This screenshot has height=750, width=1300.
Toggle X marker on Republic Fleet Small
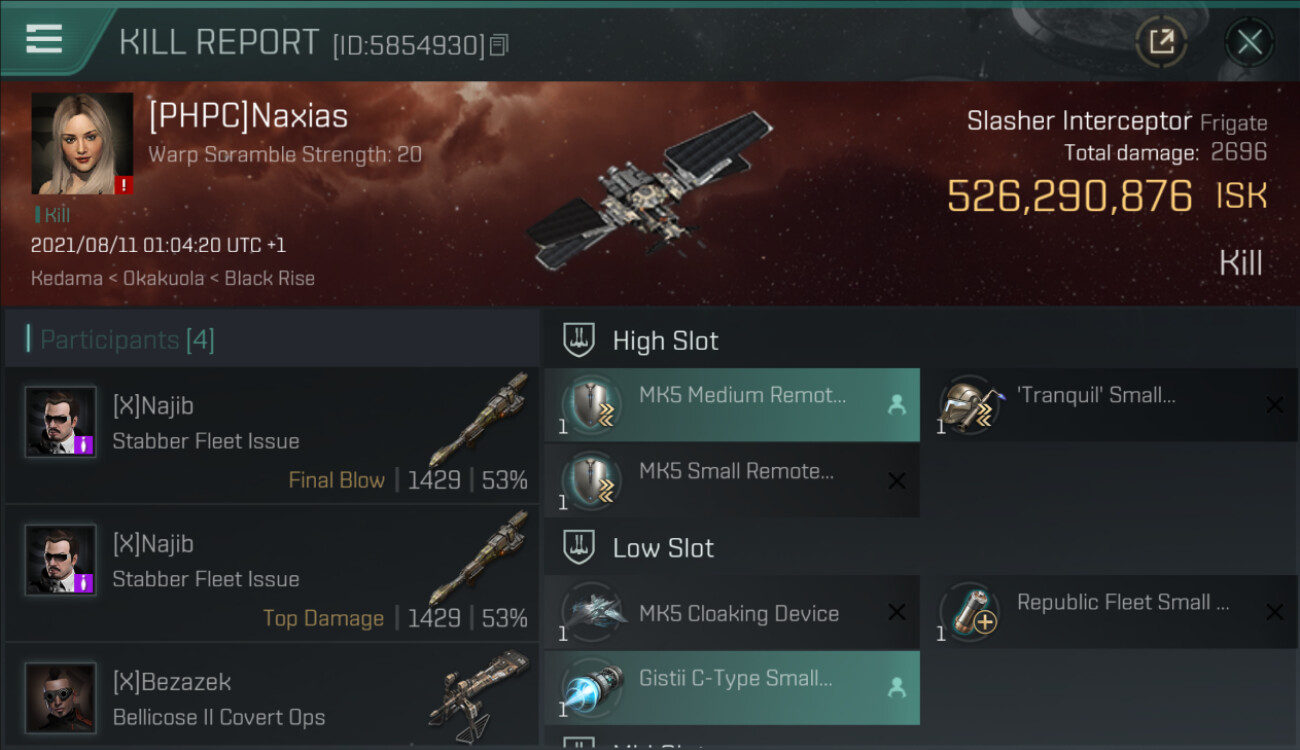1274,612
